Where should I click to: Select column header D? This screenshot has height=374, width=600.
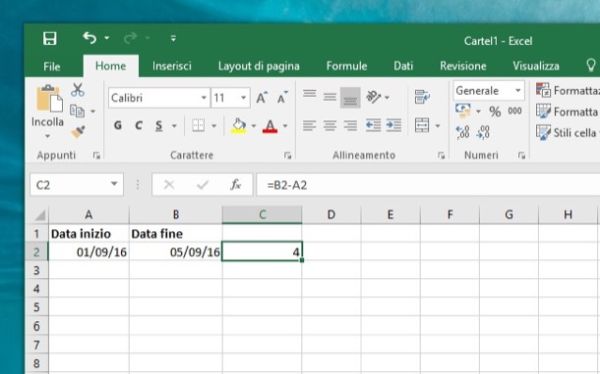click(331, 214)
